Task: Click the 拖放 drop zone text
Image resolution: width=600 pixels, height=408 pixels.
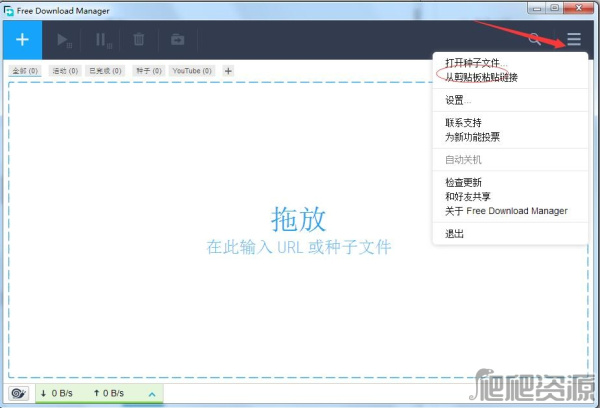Action: [298, 219]
